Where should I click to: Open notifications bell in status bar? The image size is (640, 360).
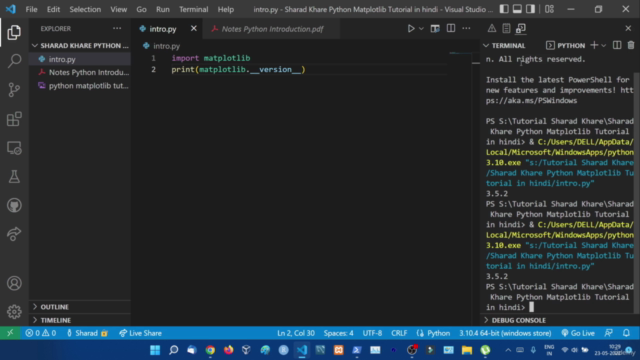[626, 333]
